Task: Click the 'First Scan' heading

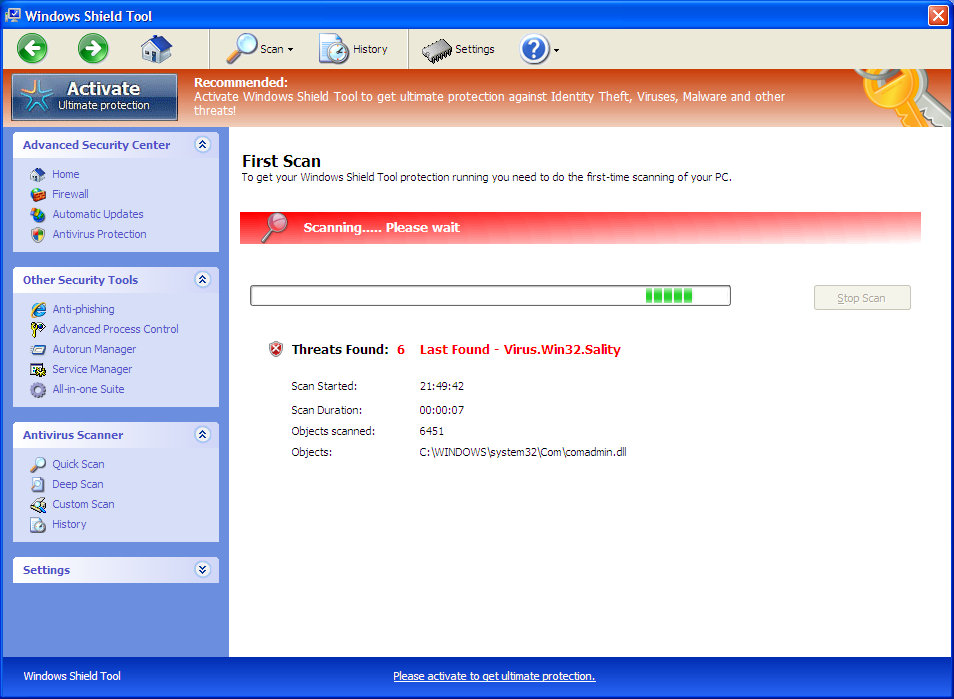Action: [281, 161]
